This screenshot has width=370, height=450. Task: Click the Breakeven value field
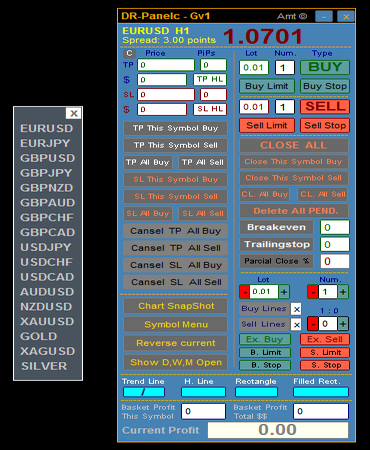tap(335, 227)
